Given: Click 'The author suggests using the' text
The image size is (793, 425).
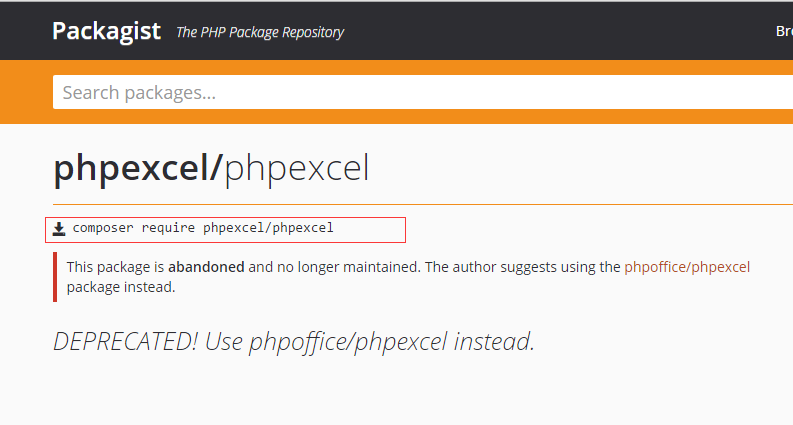Looking at the screenshot, I should pos(522,267).
